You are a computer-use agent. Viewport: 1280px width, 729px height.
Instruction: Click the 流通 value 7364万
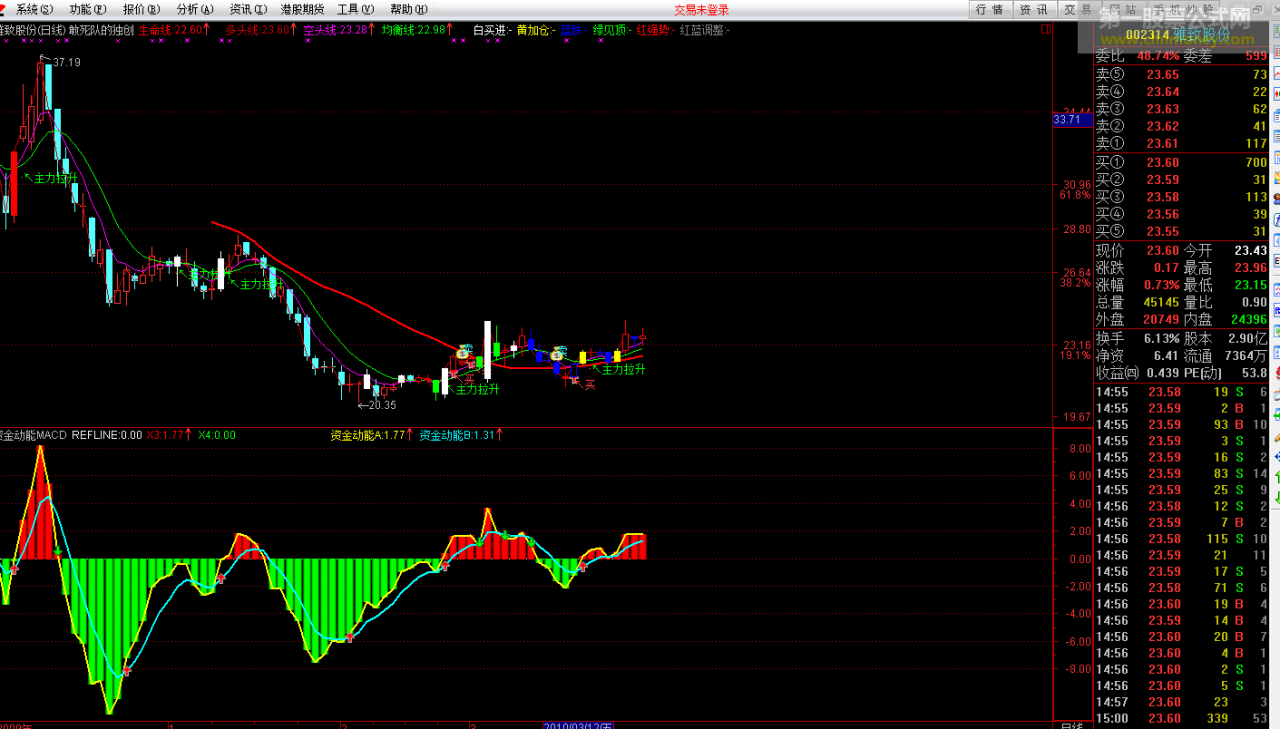point(1247,355)
